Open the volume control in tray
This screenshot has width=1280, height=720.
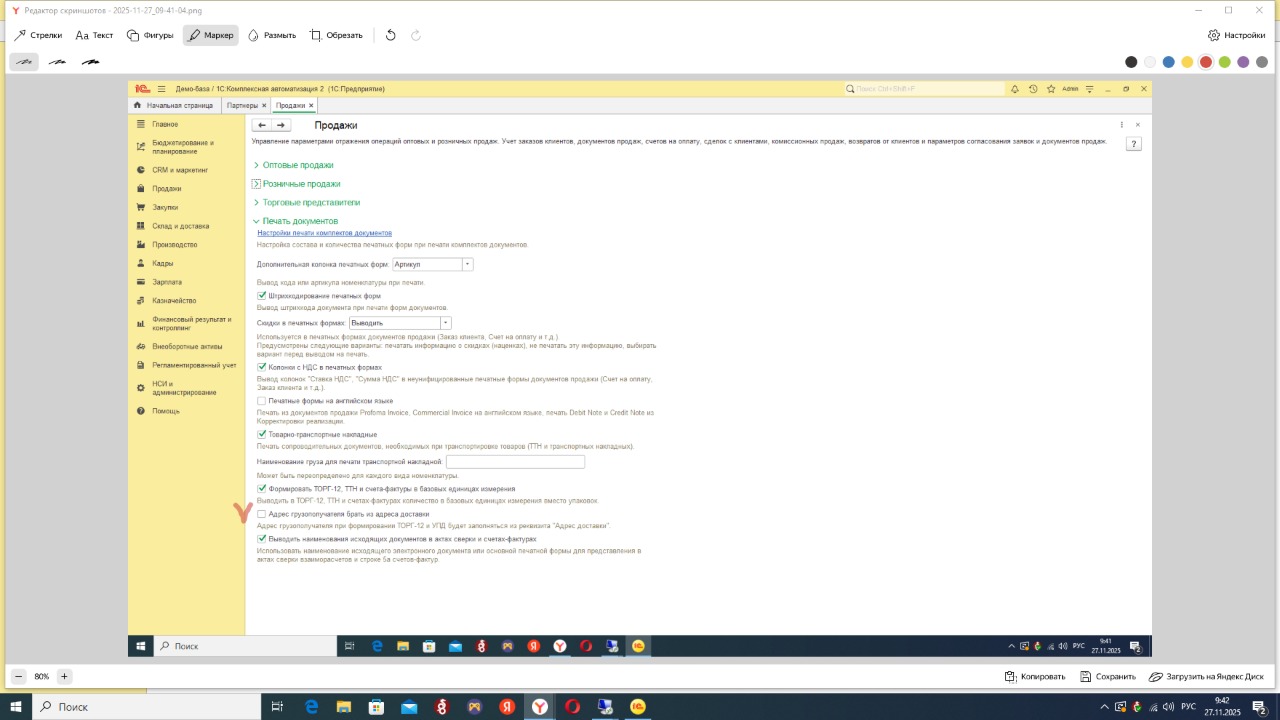[x=1169, y=707]
